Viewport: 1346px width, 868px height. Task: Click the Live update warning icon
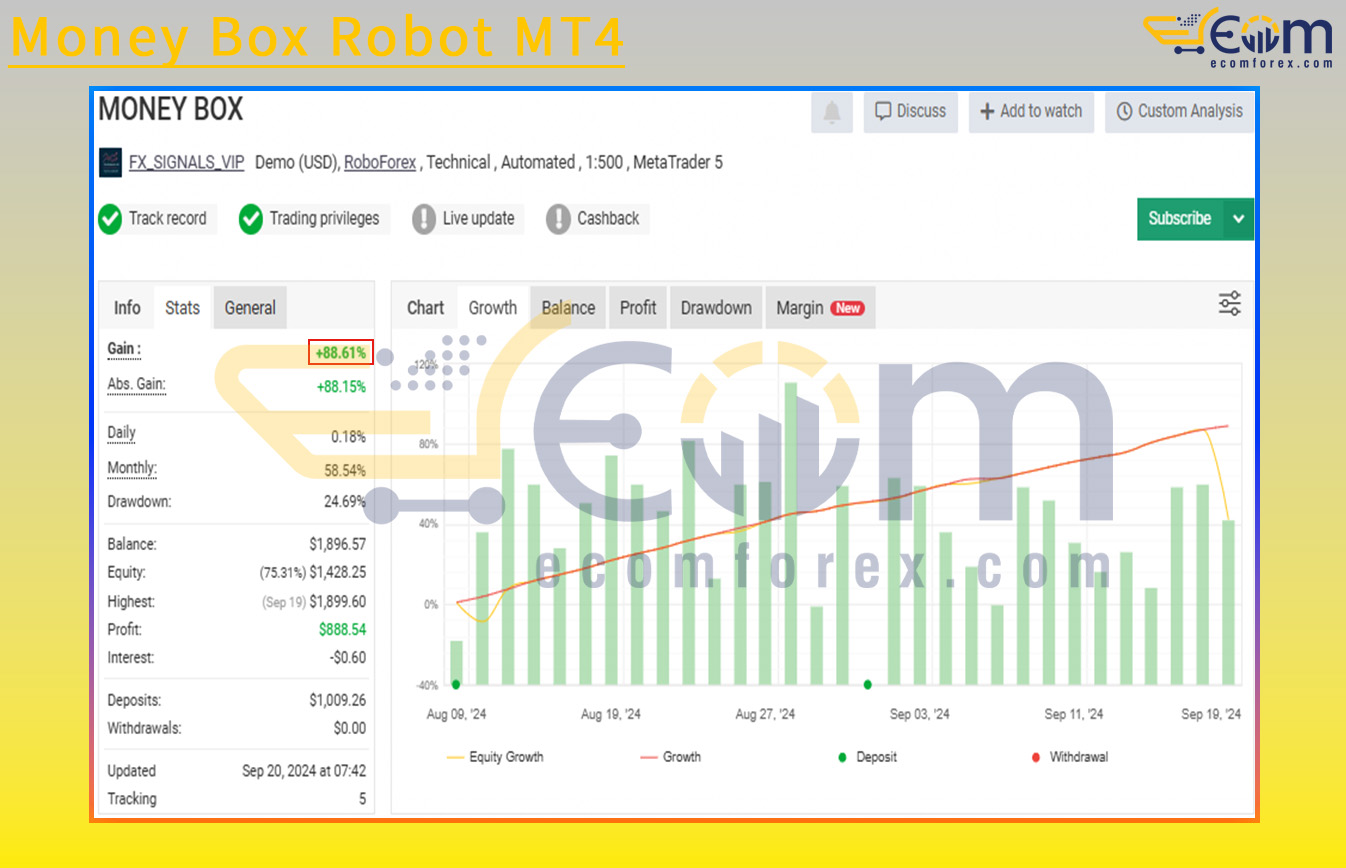424,219
